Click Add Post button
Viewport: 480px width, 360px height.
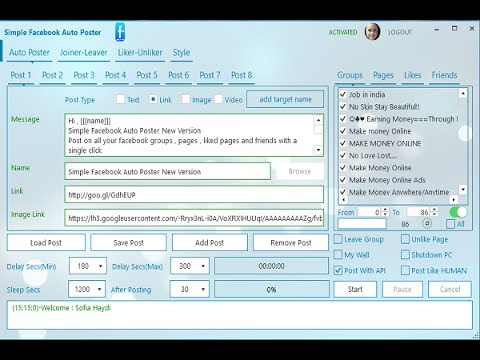[210, 242]
